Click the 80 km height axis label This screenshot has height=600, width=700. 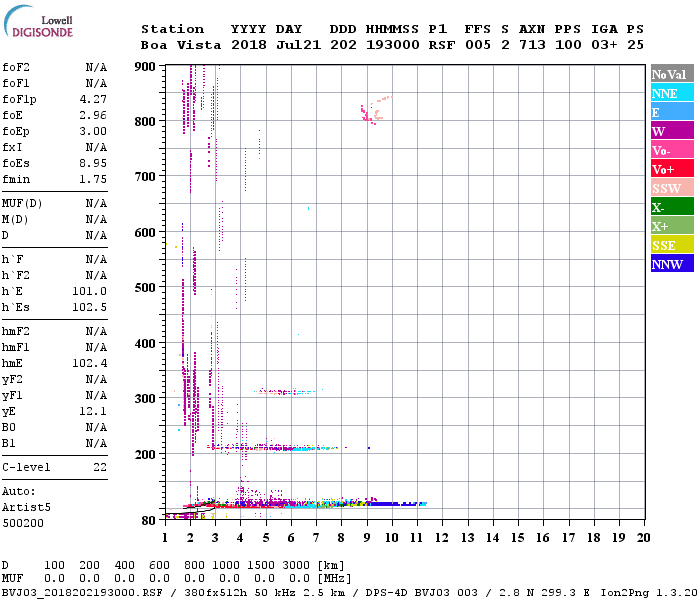click(149, 521)
